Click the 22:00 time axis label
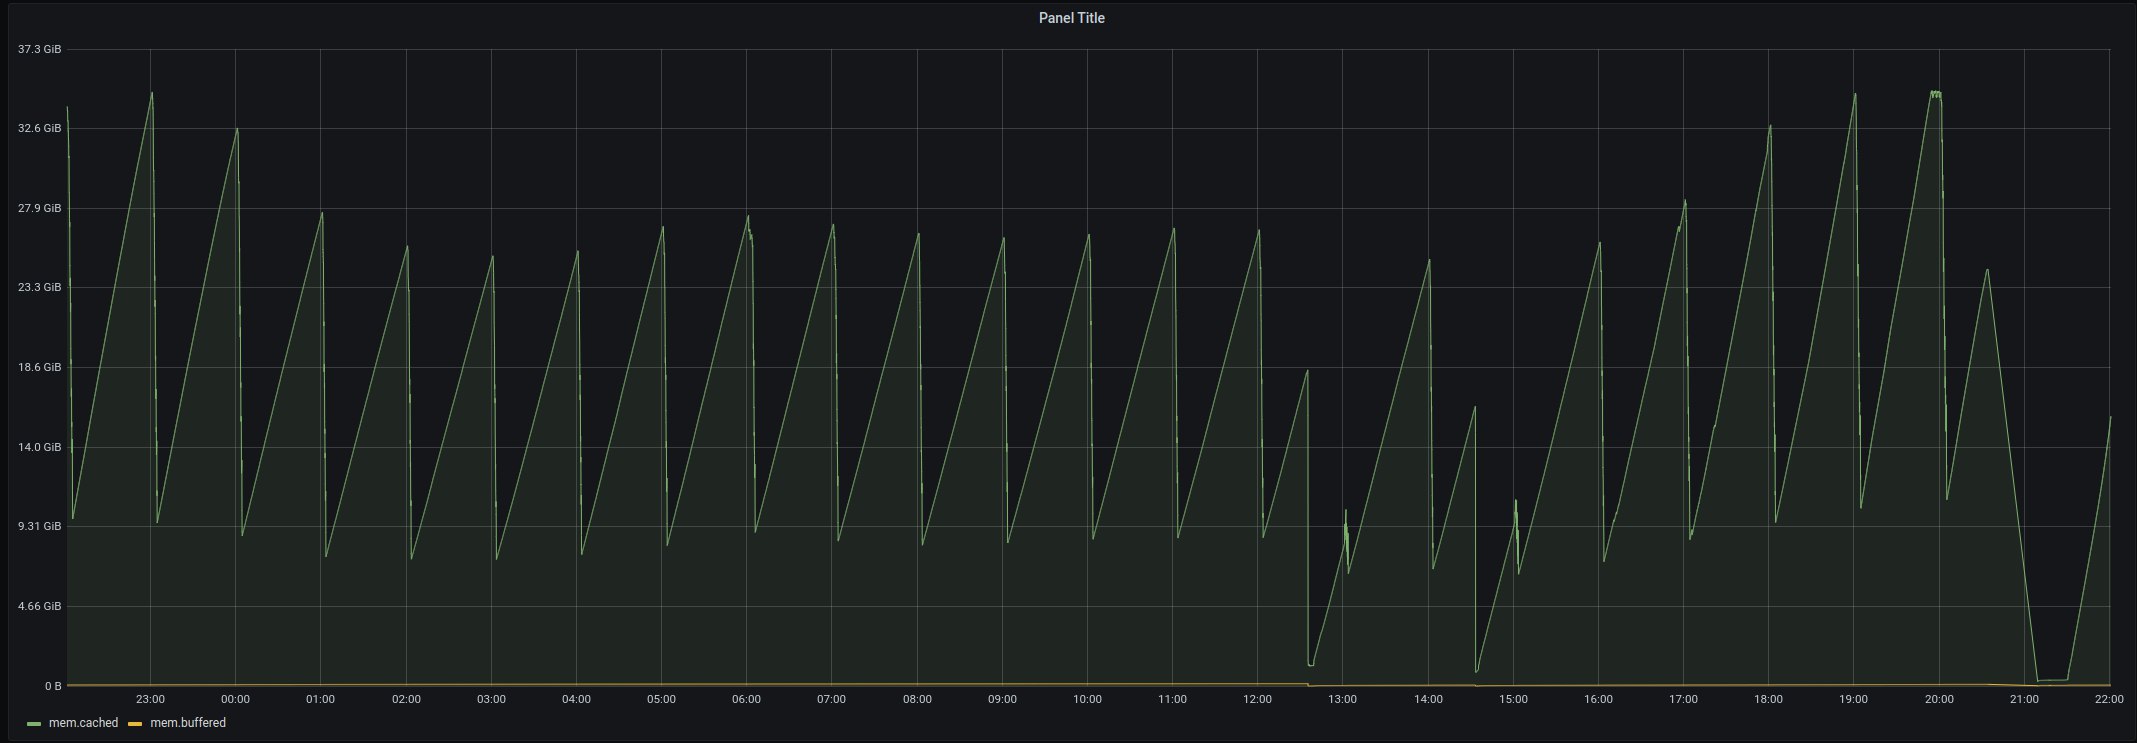Screen dimensions: 2137x743 point(2109,700)
